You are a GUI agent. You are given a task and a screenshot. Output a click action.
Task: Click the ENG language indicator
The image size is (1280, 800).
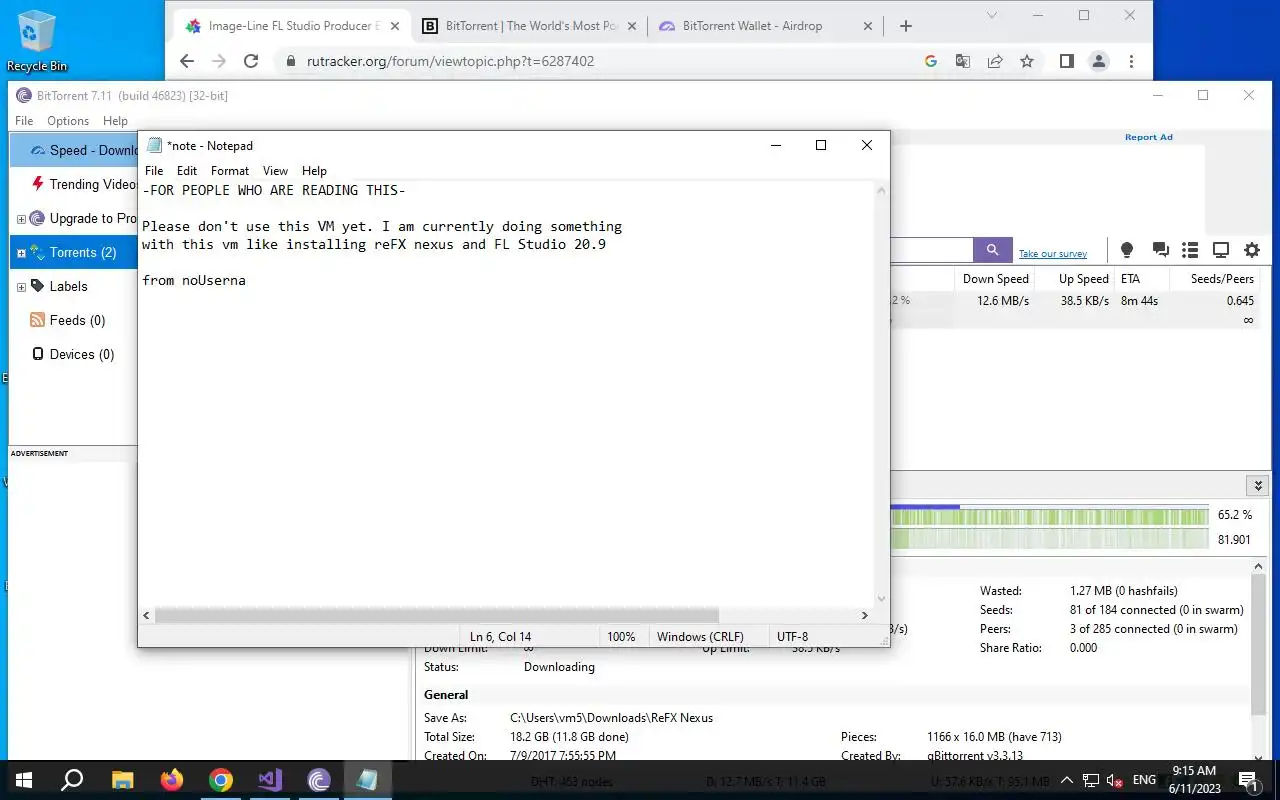1145,780
